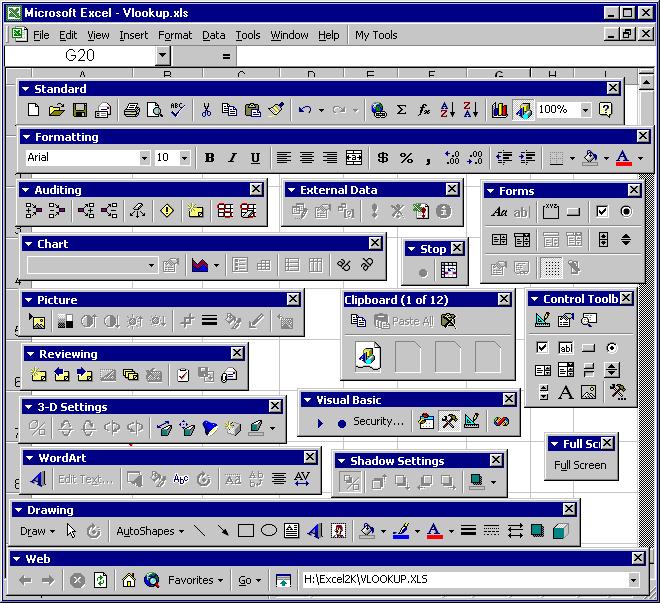Open Favorites dropdown in Web toolbar
This screenshot has width=660, height=603.
tap(195, 580)
